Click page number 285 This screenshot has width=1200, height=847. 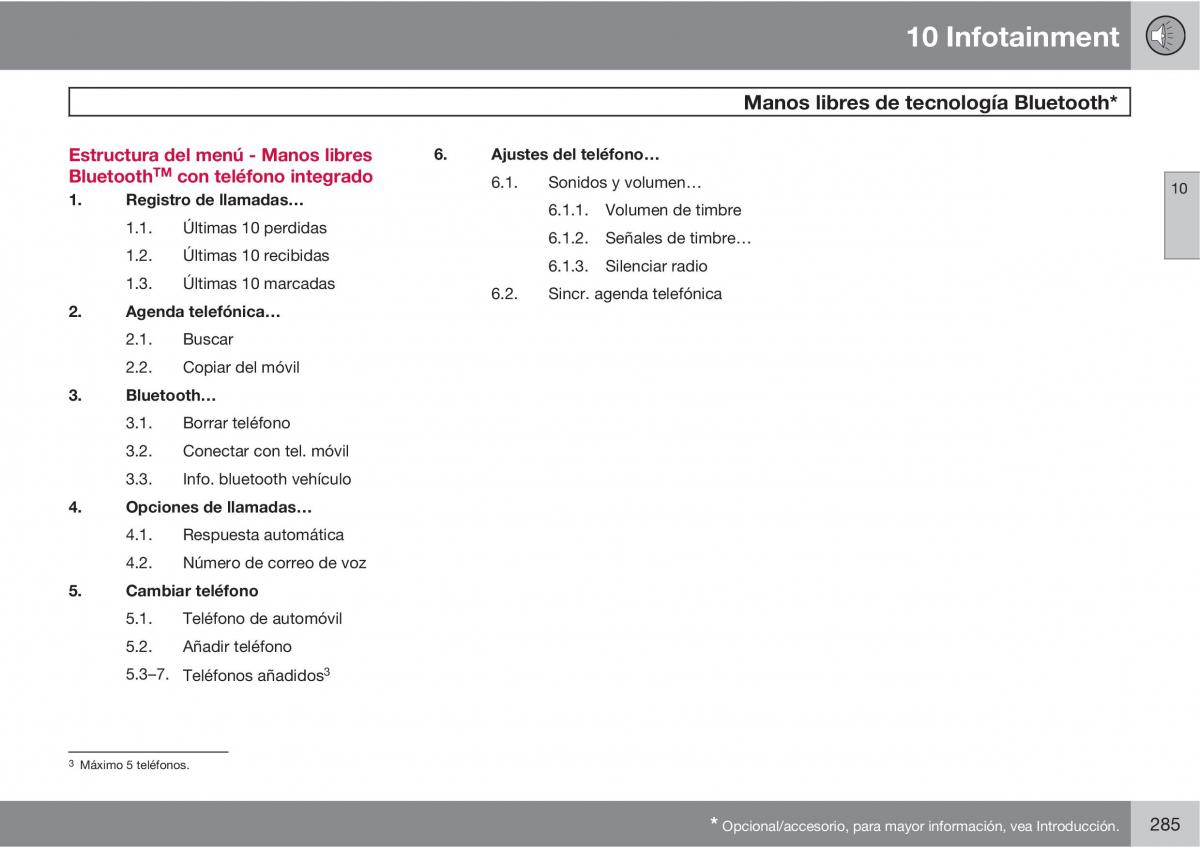[1165, 825]
